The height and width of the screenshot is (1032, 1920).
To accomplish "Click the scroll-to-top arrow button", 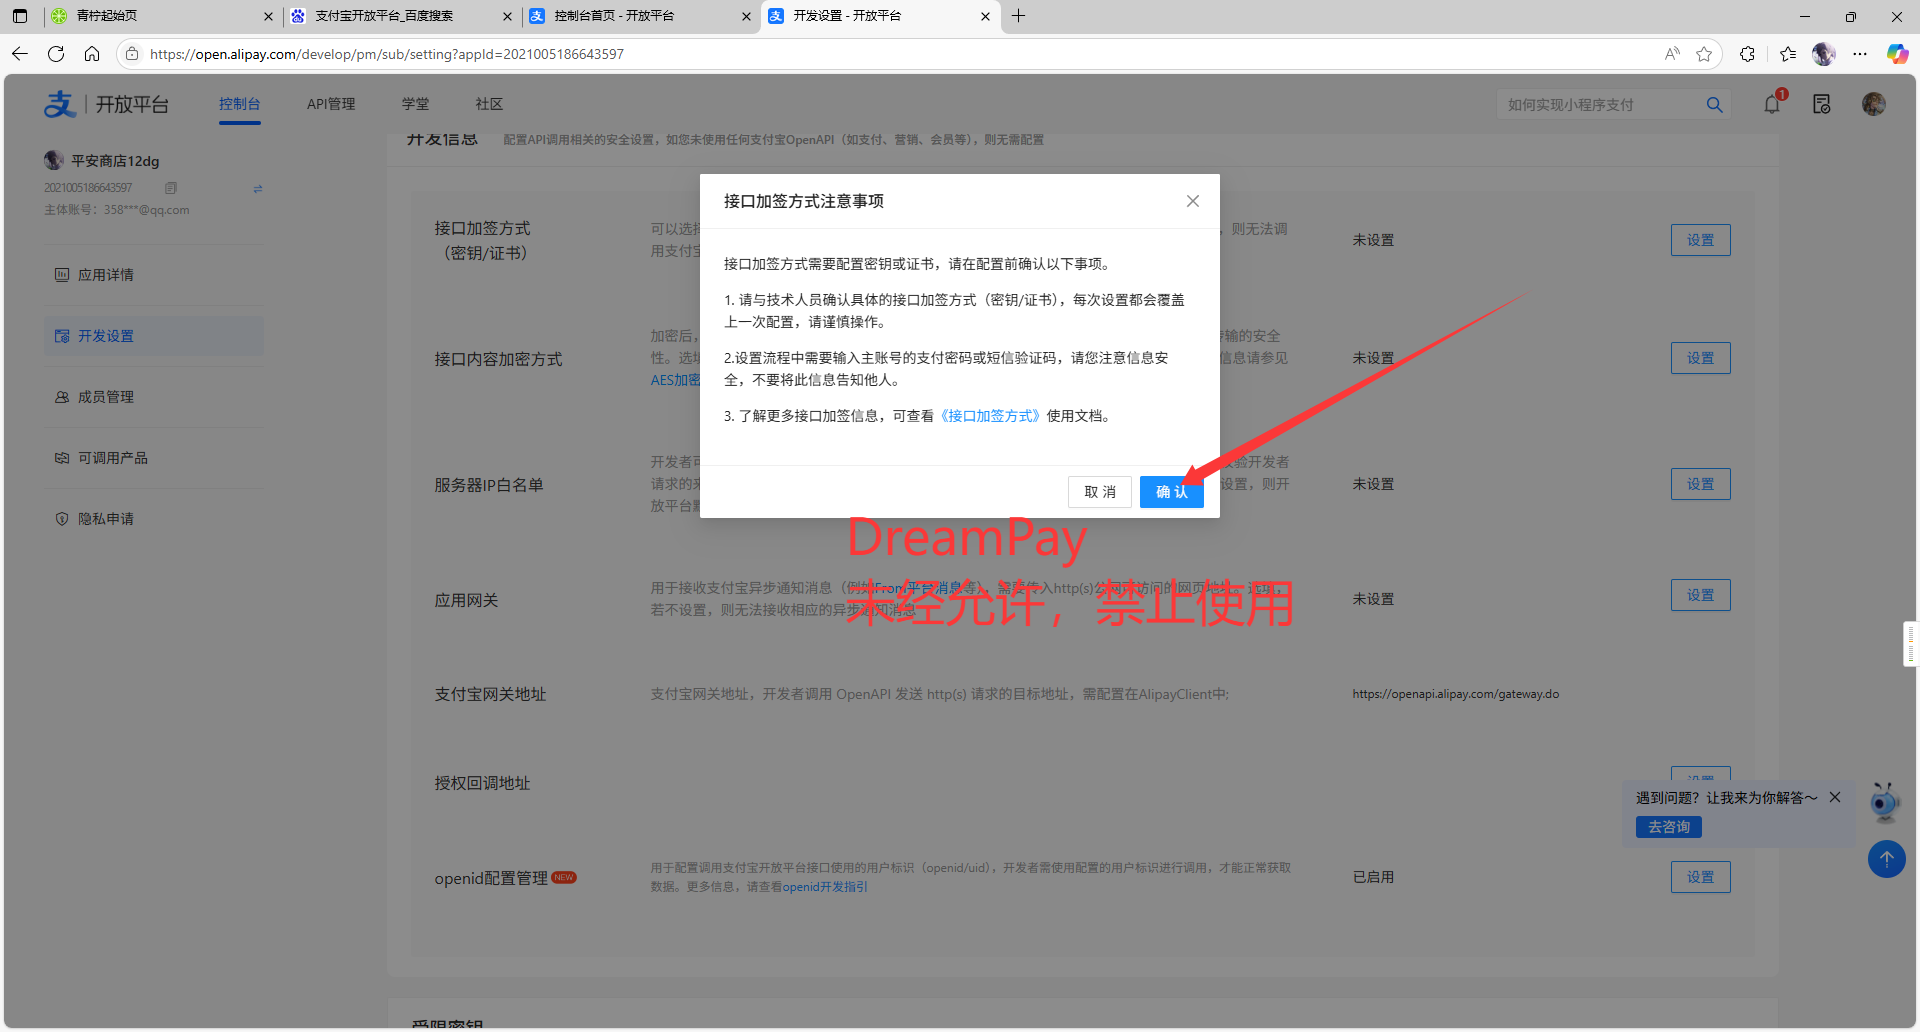I will click(x=1886, y=859).
